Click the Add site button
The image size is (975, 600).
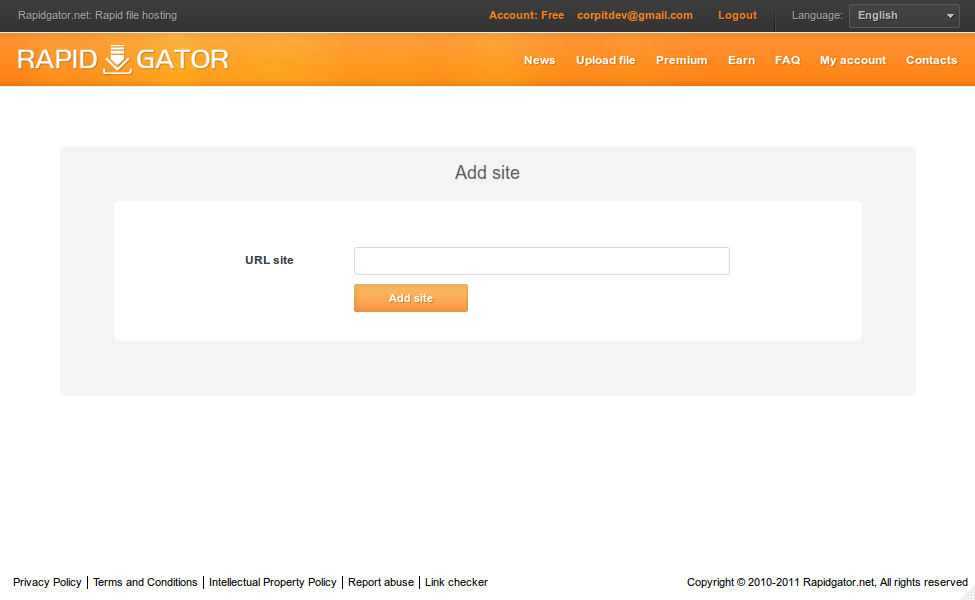[x=410, y=298]
